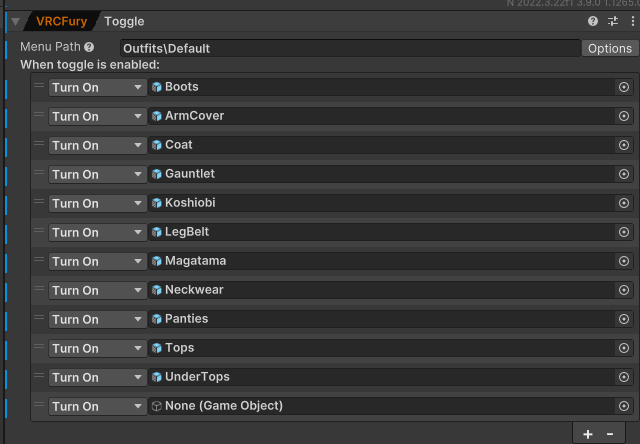This screenshot has width=640, height=444.
Task: Open object picker for Boots field
Action: pos(624,87)
